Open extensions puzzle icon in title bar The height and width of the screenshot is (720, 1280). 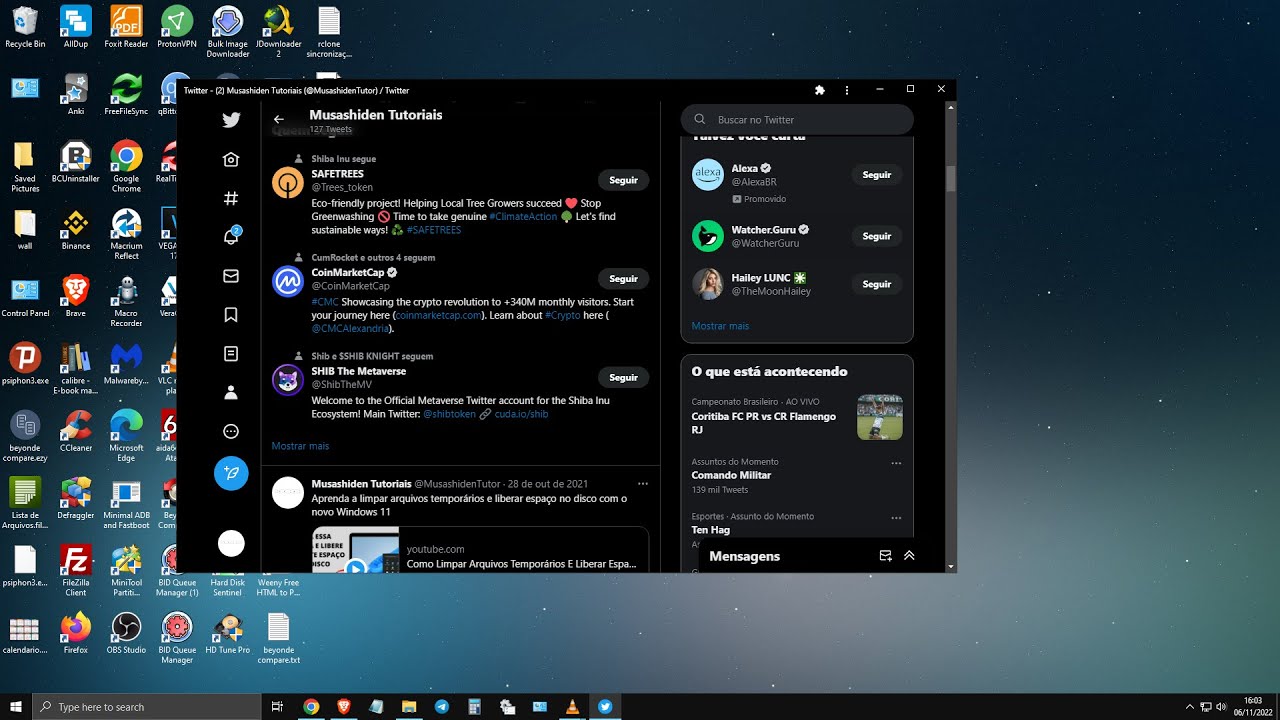820,90
